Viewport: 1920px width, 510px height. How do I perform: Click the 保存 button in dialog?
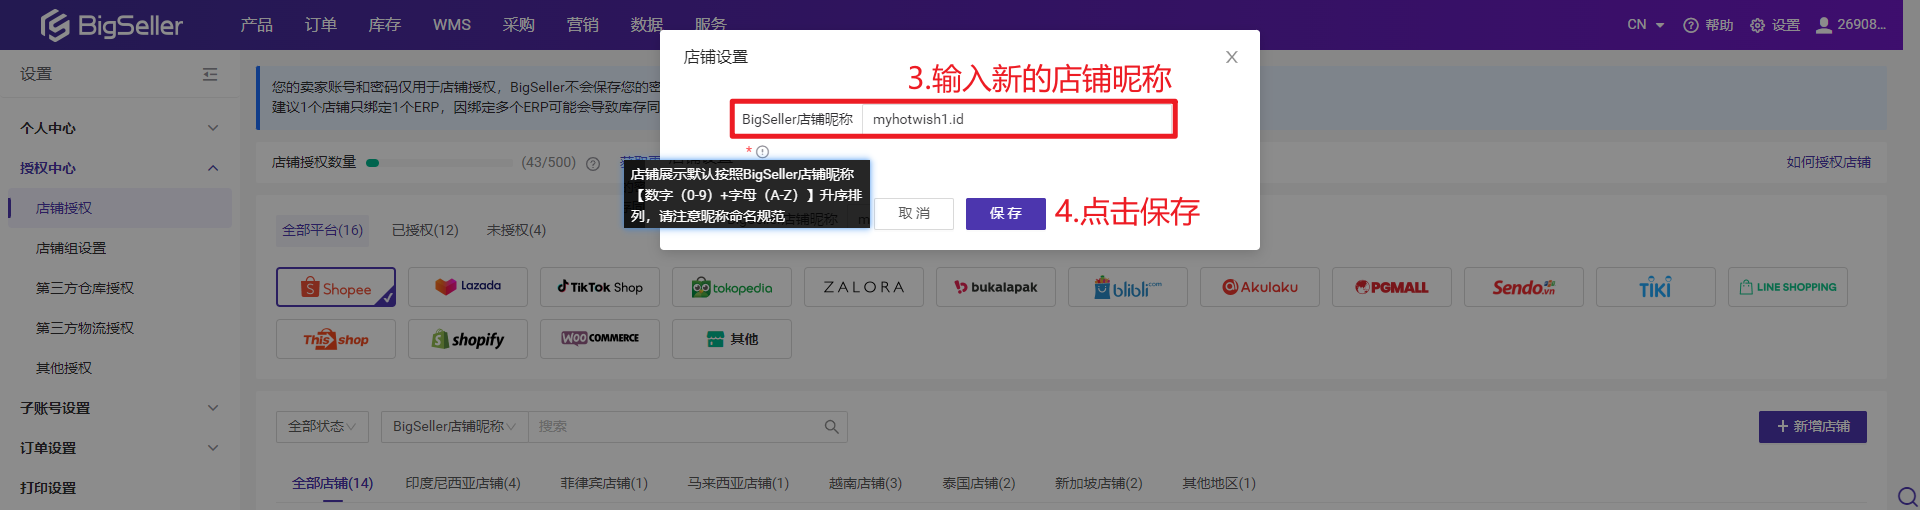point(1006,214)
